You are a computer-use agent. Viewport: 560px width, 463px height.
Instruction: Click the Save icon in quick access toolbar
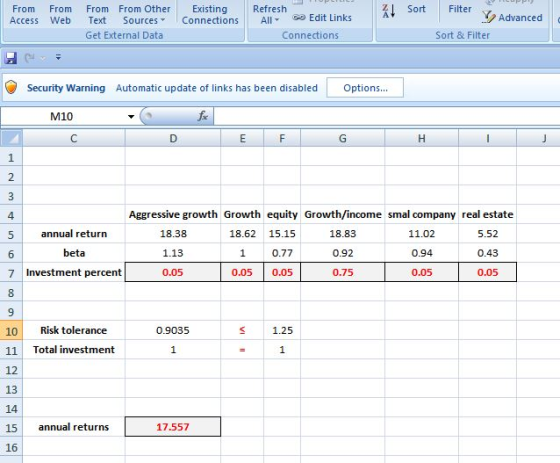tap(11, 58)
